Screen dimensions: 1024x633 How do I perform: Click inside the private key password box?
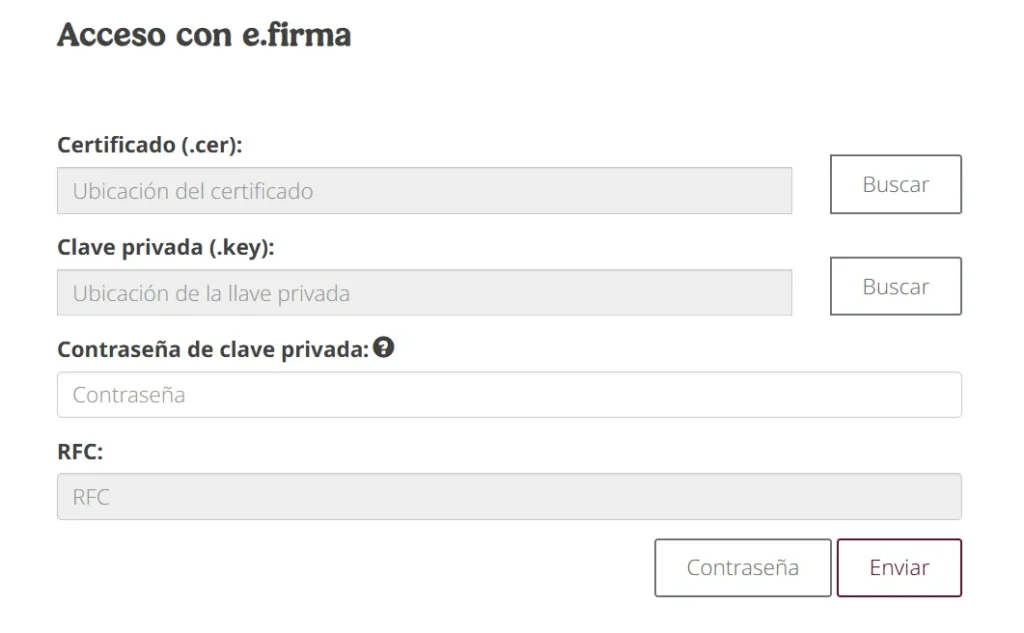(510, 394)
